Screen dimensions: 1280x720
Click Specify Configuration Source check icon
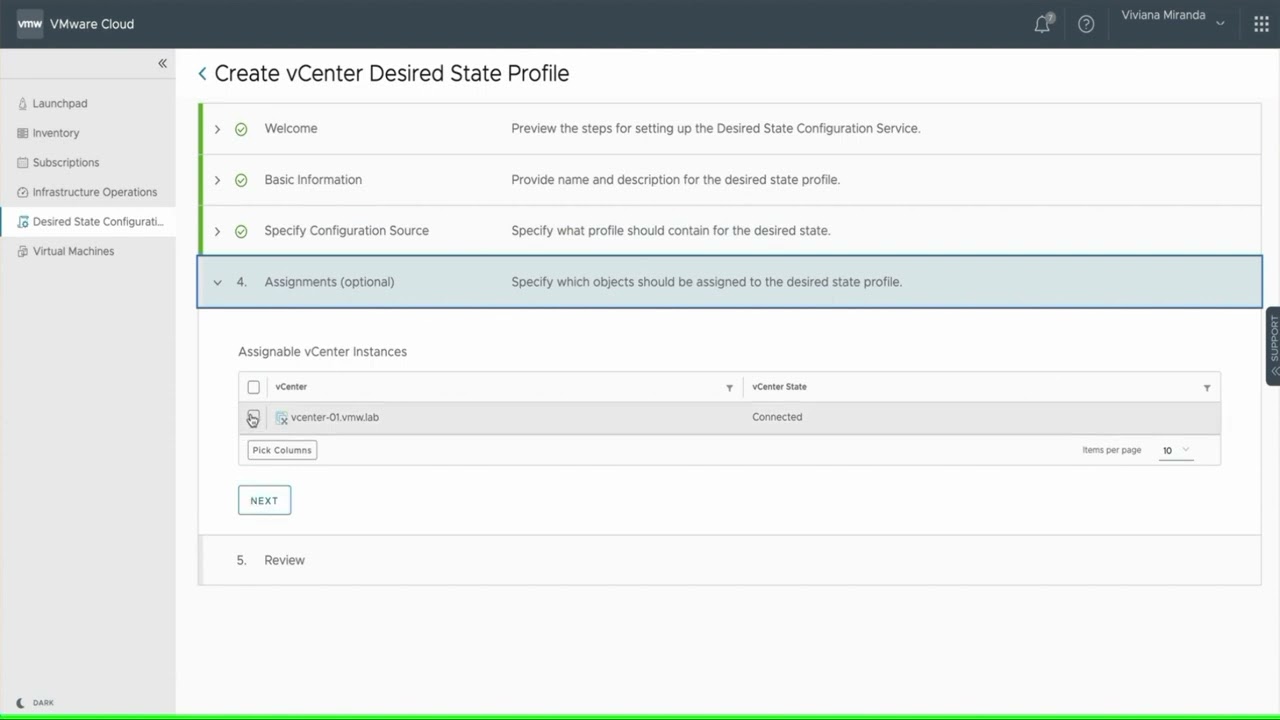pyautogui.click(x=241, y=231)
